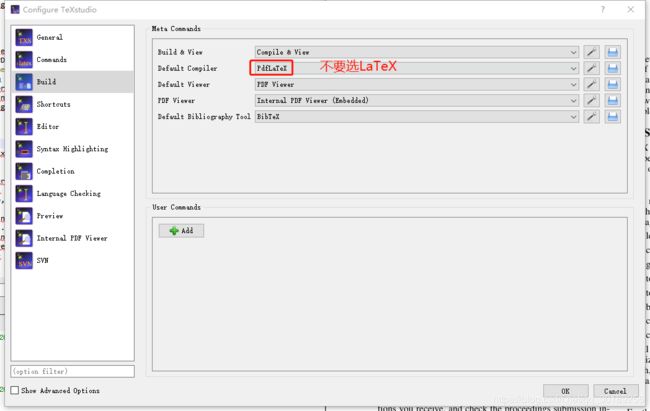
Task: Click wrench icon for Default Viewer
Action: click(592, 85)
